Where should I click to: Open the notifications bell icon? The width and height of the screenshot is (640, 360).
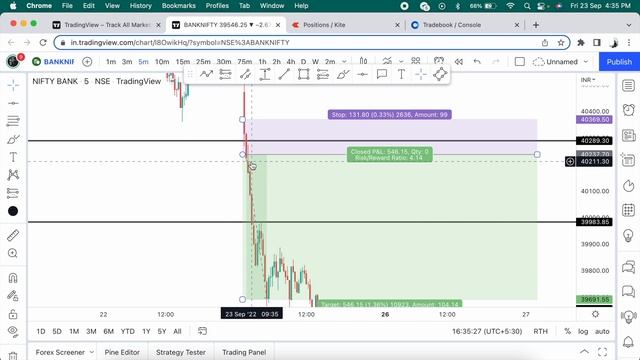tap(629, 342)
